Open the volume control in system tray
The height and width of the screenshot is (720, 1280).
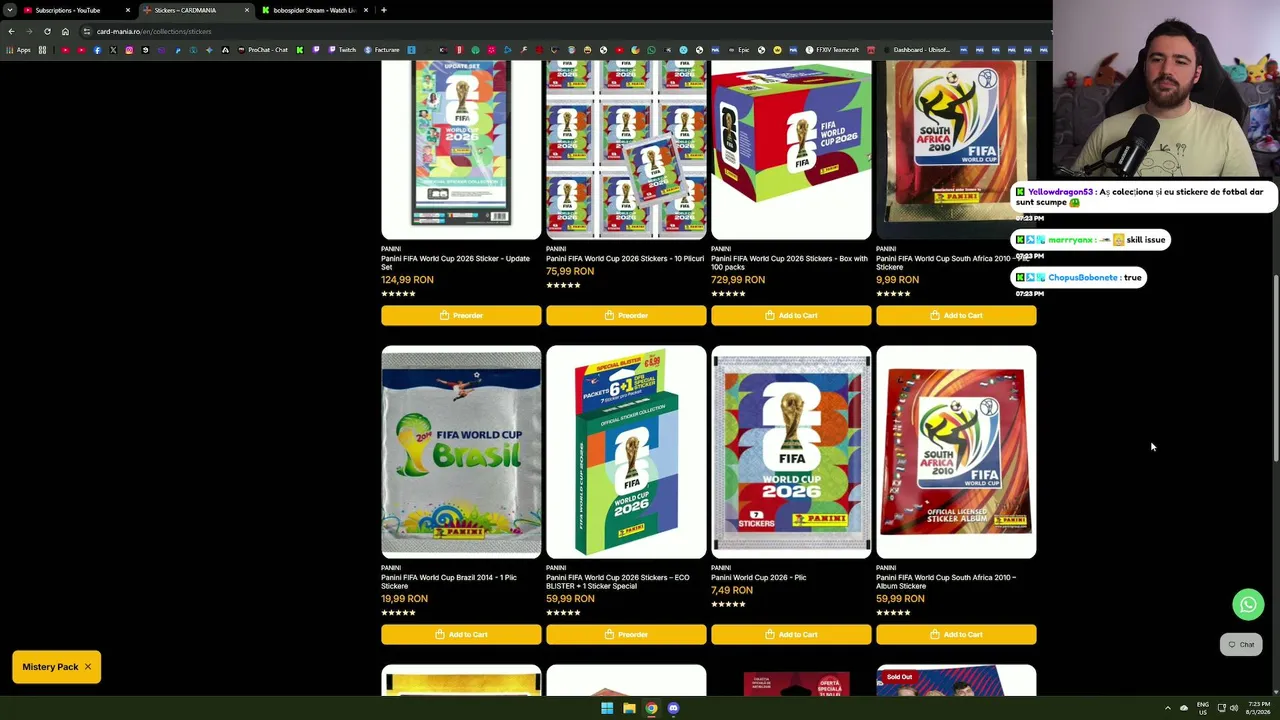[1233, 708]
